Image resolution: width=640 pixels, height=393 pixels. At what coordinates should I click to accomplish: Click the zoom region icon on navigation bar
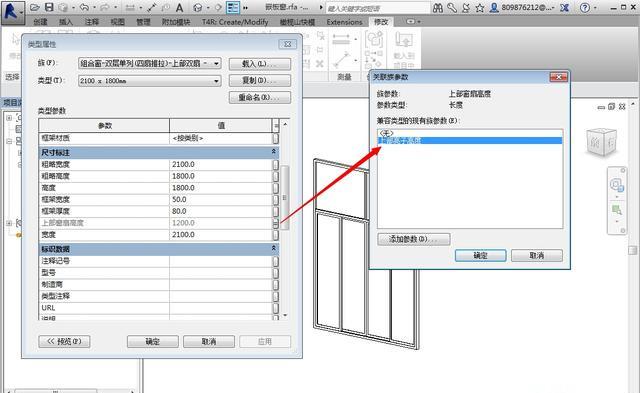(x=616, y=210)
